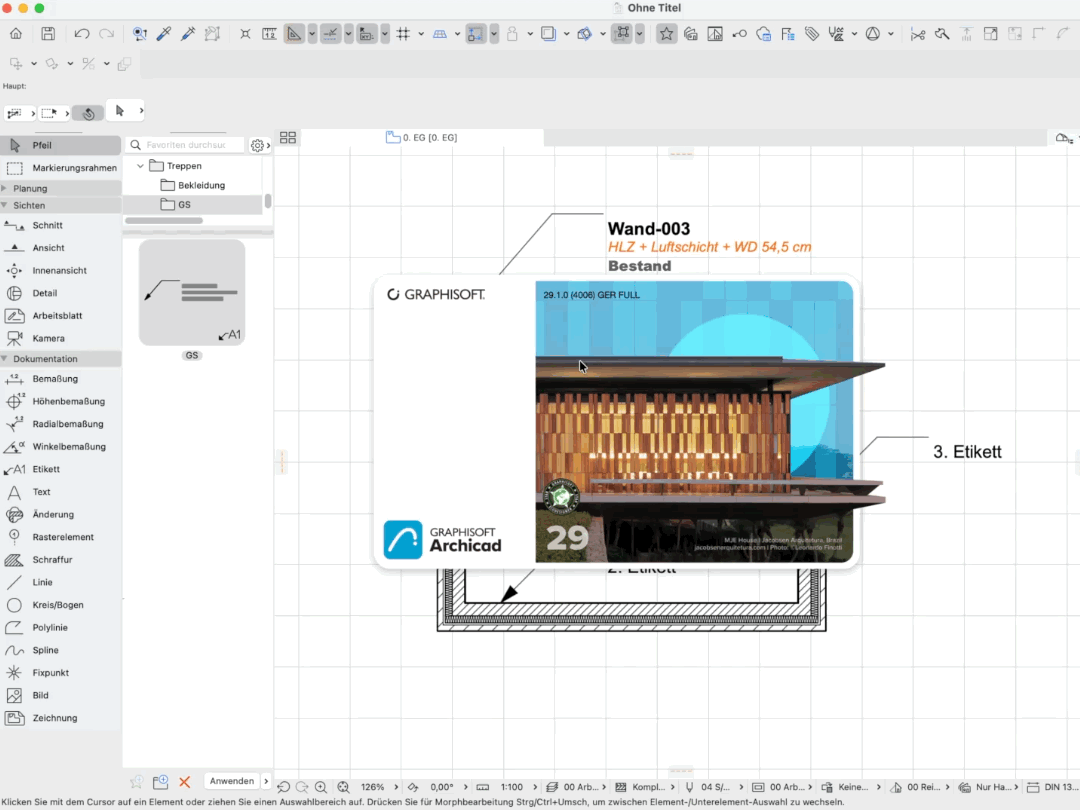Click the adjust hammer icon

coord(942,34)
